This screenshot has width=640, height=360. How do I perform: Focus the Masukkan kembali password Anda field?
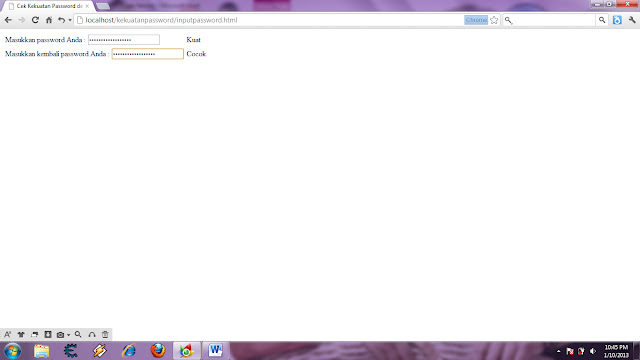(148, 54)
